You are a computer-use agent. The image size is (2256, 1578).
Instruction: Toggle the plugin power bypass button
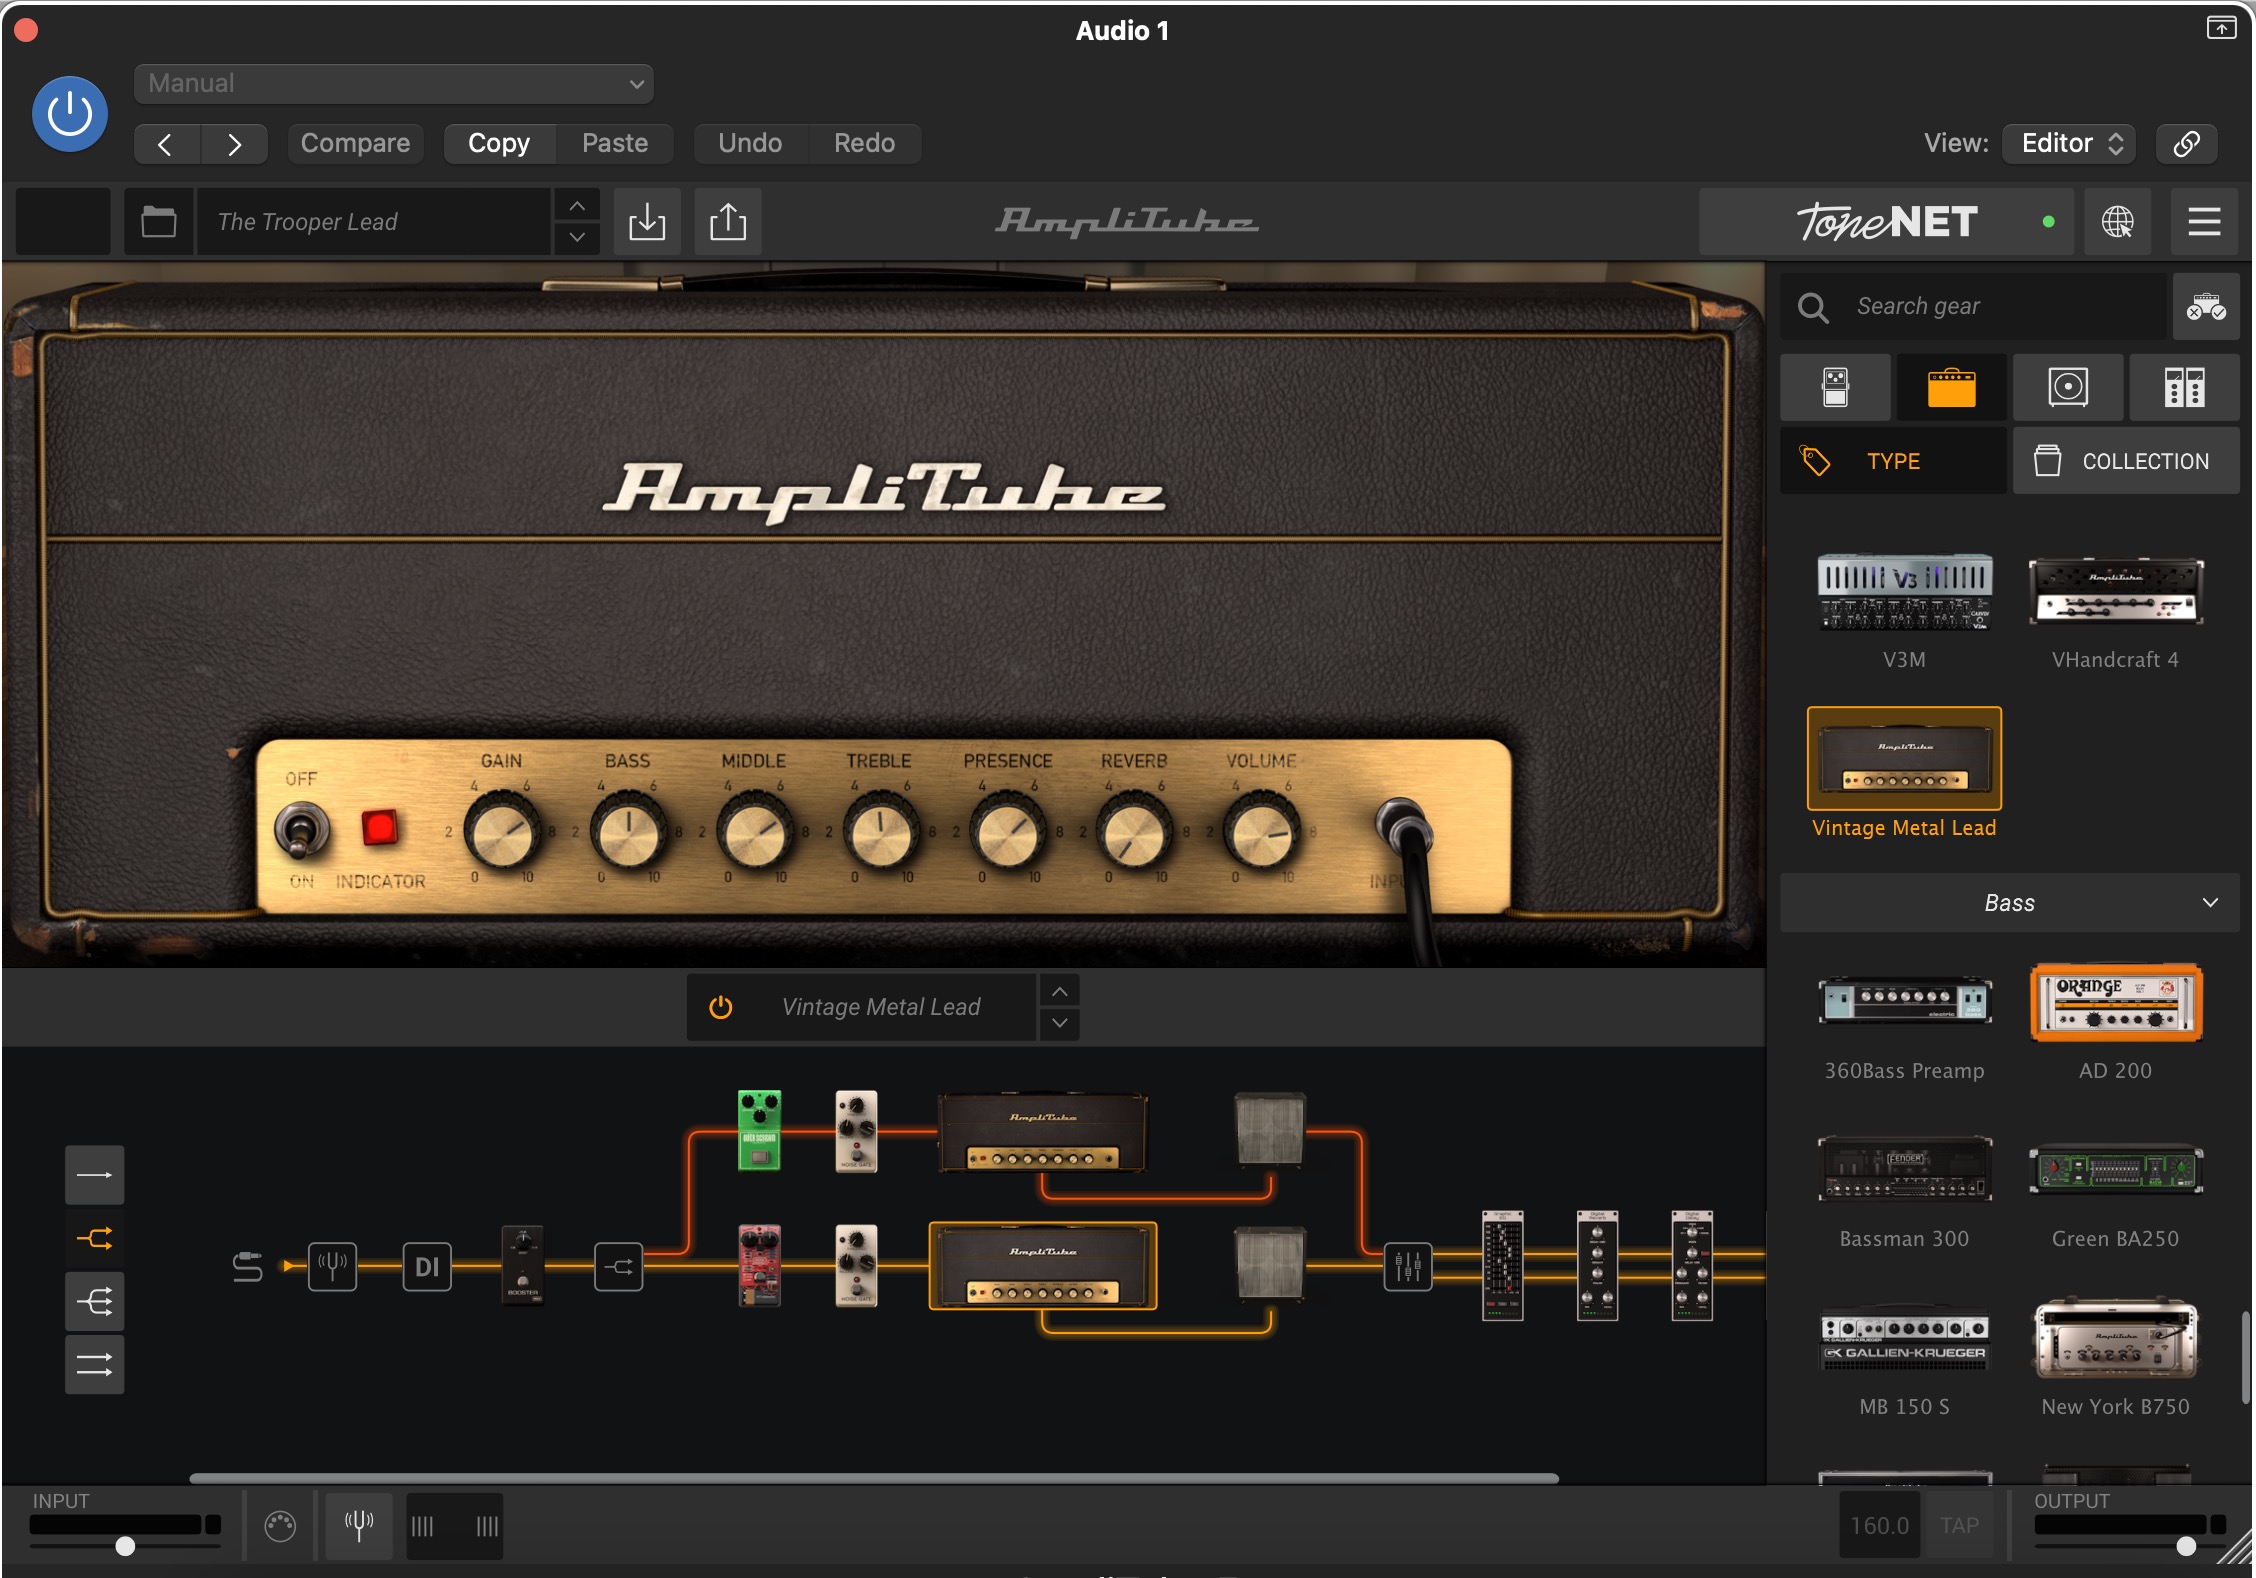[70, 114]
